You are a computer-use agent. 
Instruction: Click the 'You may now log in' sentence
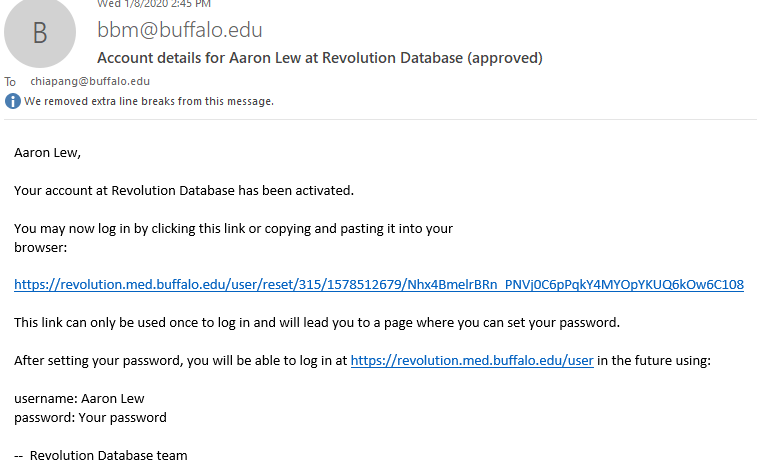point(233,228)
